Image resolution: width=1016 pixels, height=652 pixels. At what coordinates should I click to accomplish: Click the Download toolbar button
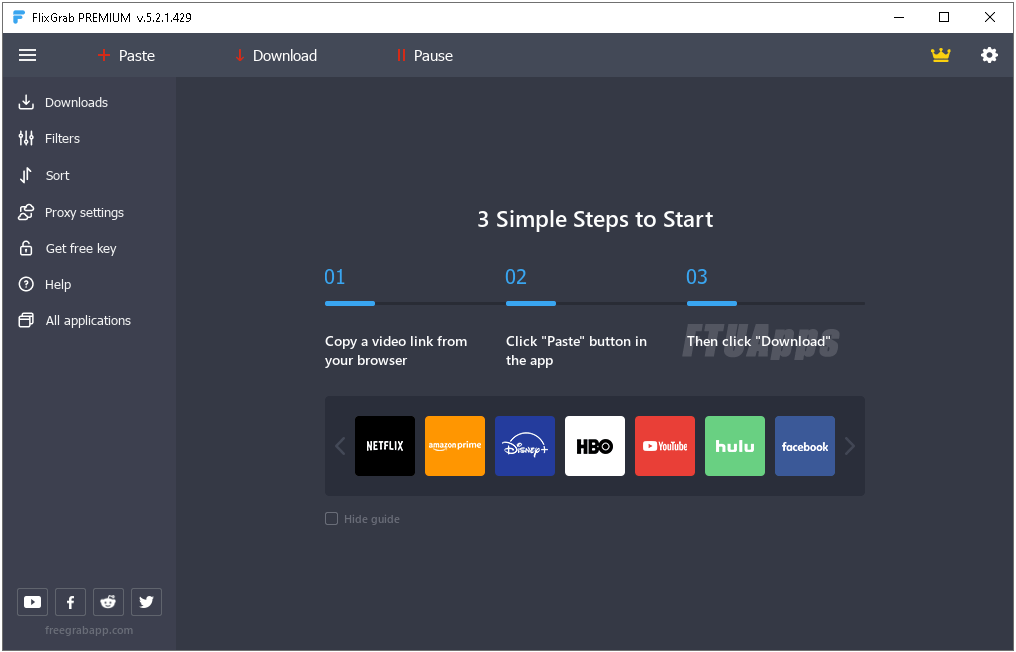(276, 56)
